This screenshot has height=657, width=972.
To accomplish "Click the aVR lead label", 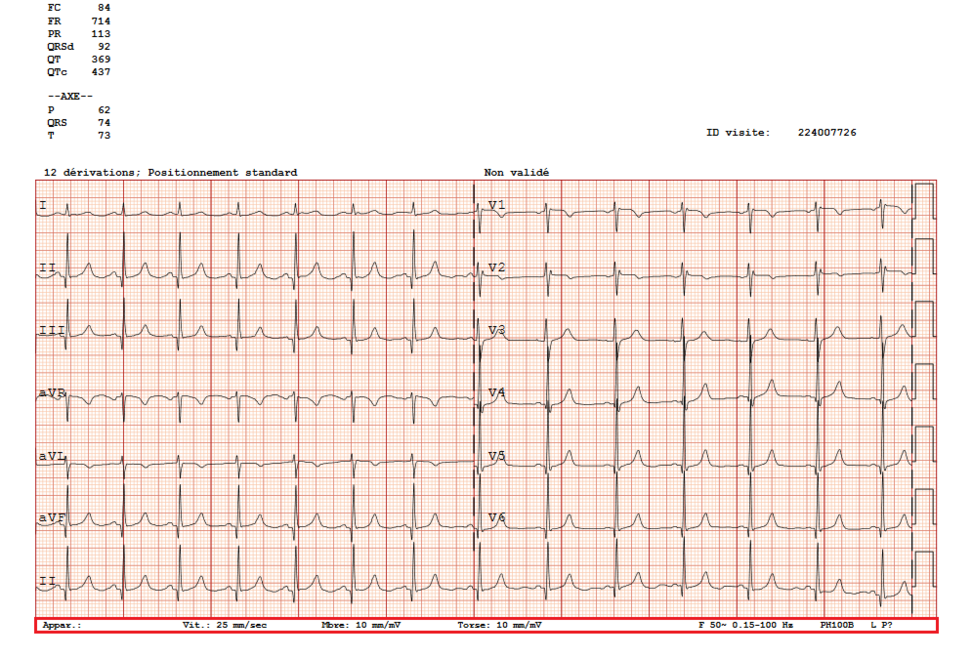I will [52, 390].
